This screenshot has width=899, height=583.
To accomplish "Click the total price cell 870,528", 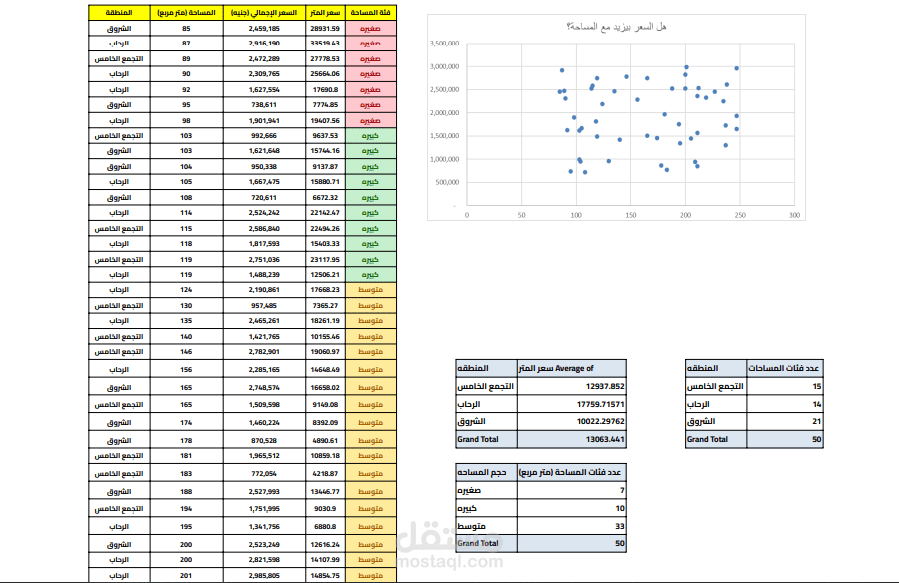I will coord(264,440).
